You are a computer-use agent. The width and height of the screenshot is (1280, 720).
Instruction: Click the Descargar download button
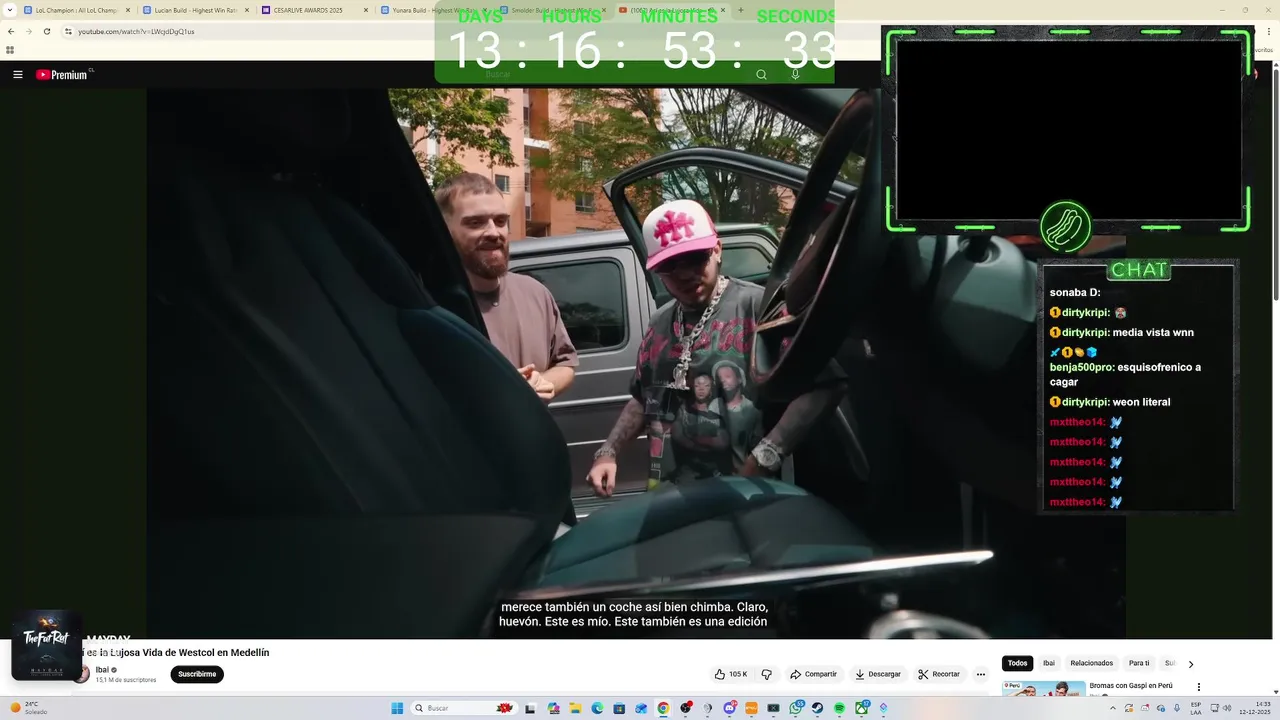click(877, 674)
